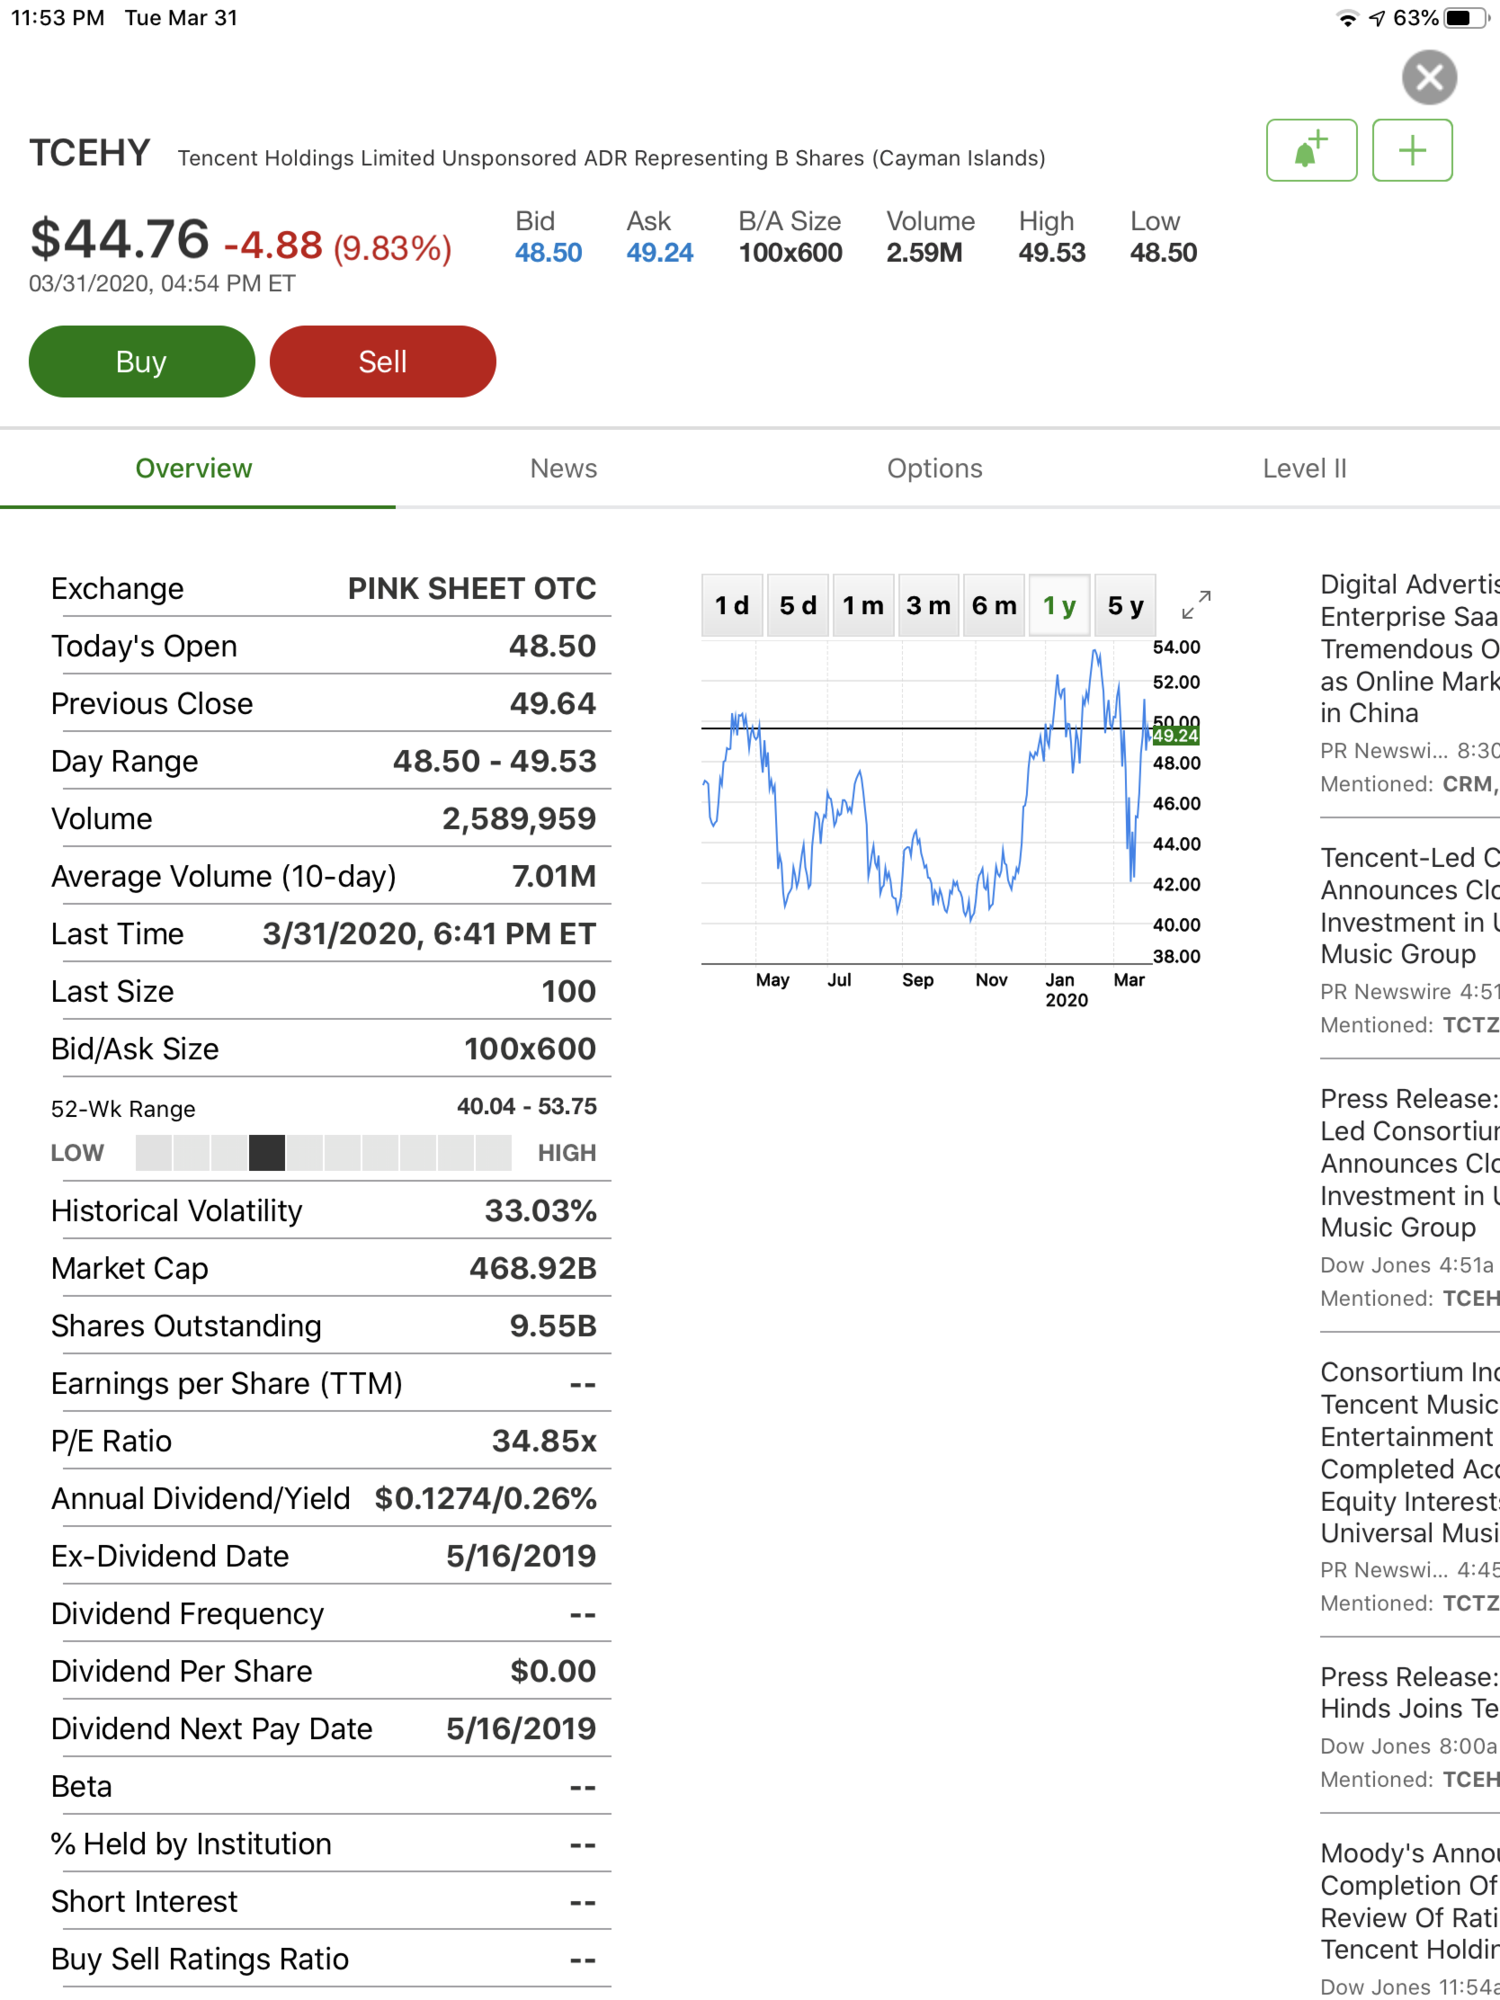The width and height of the screenshot is (1500, 2000).
Task: Select the 1d chart range
Action: pyautogui.click(x=732, y=606)
